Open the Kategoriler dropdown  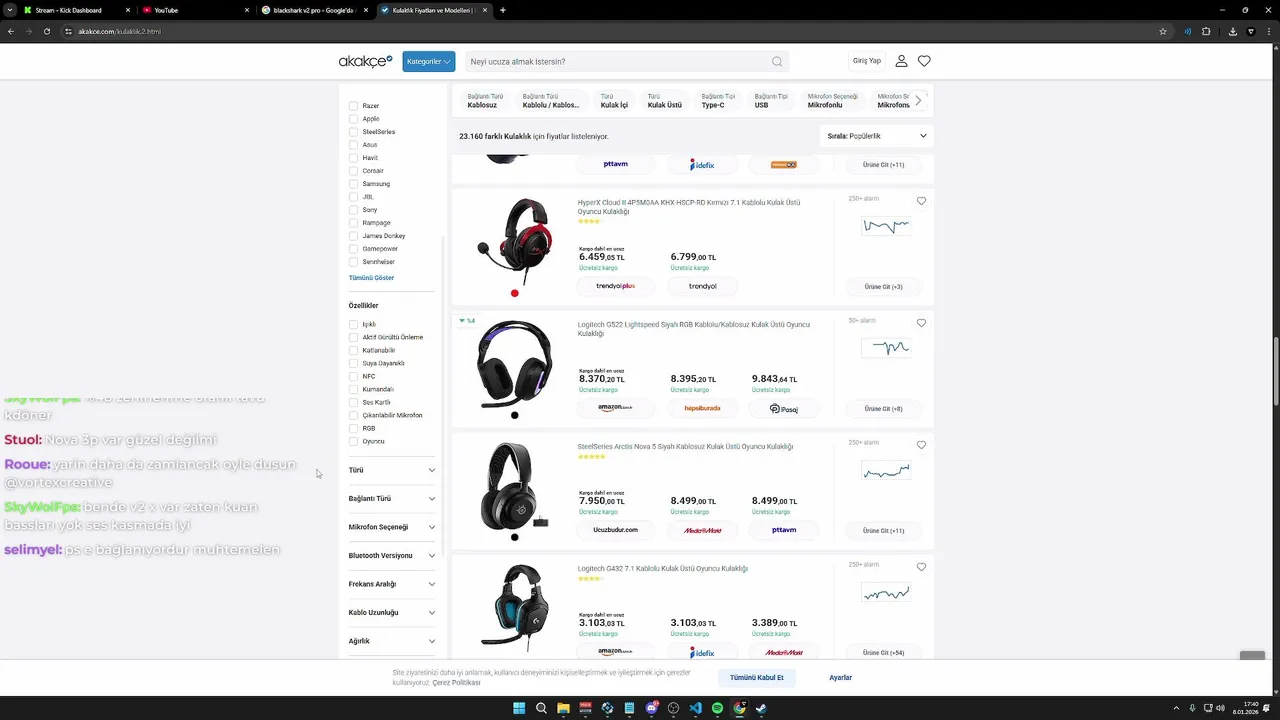click(x=429, y=61)
